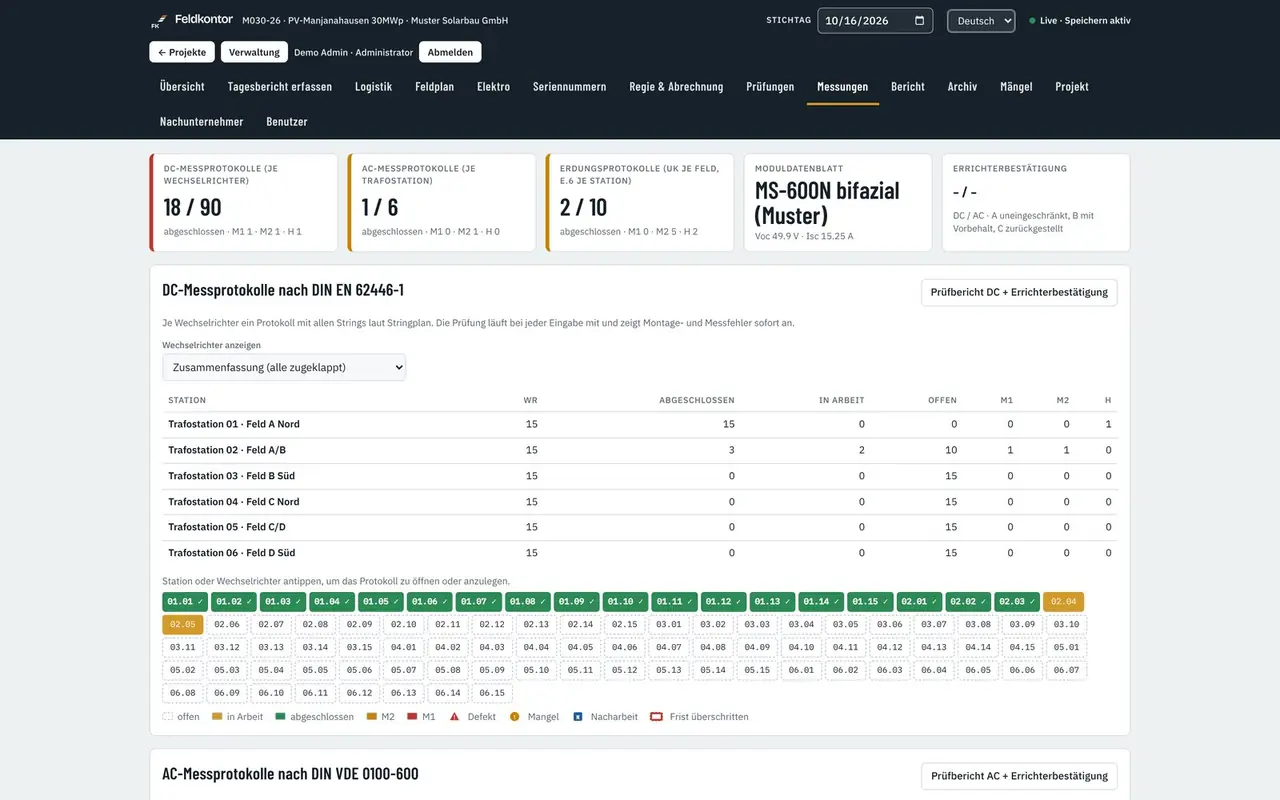Open open inverter chip 06.15
The image size is (1280, 800).
[x=492, y=693]
